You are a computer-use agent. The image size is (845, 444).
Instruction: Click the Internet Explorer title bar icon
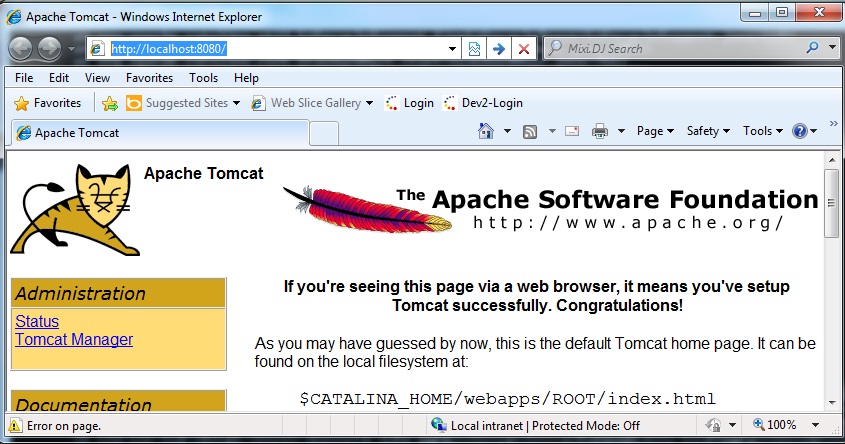tap(14, 17)
